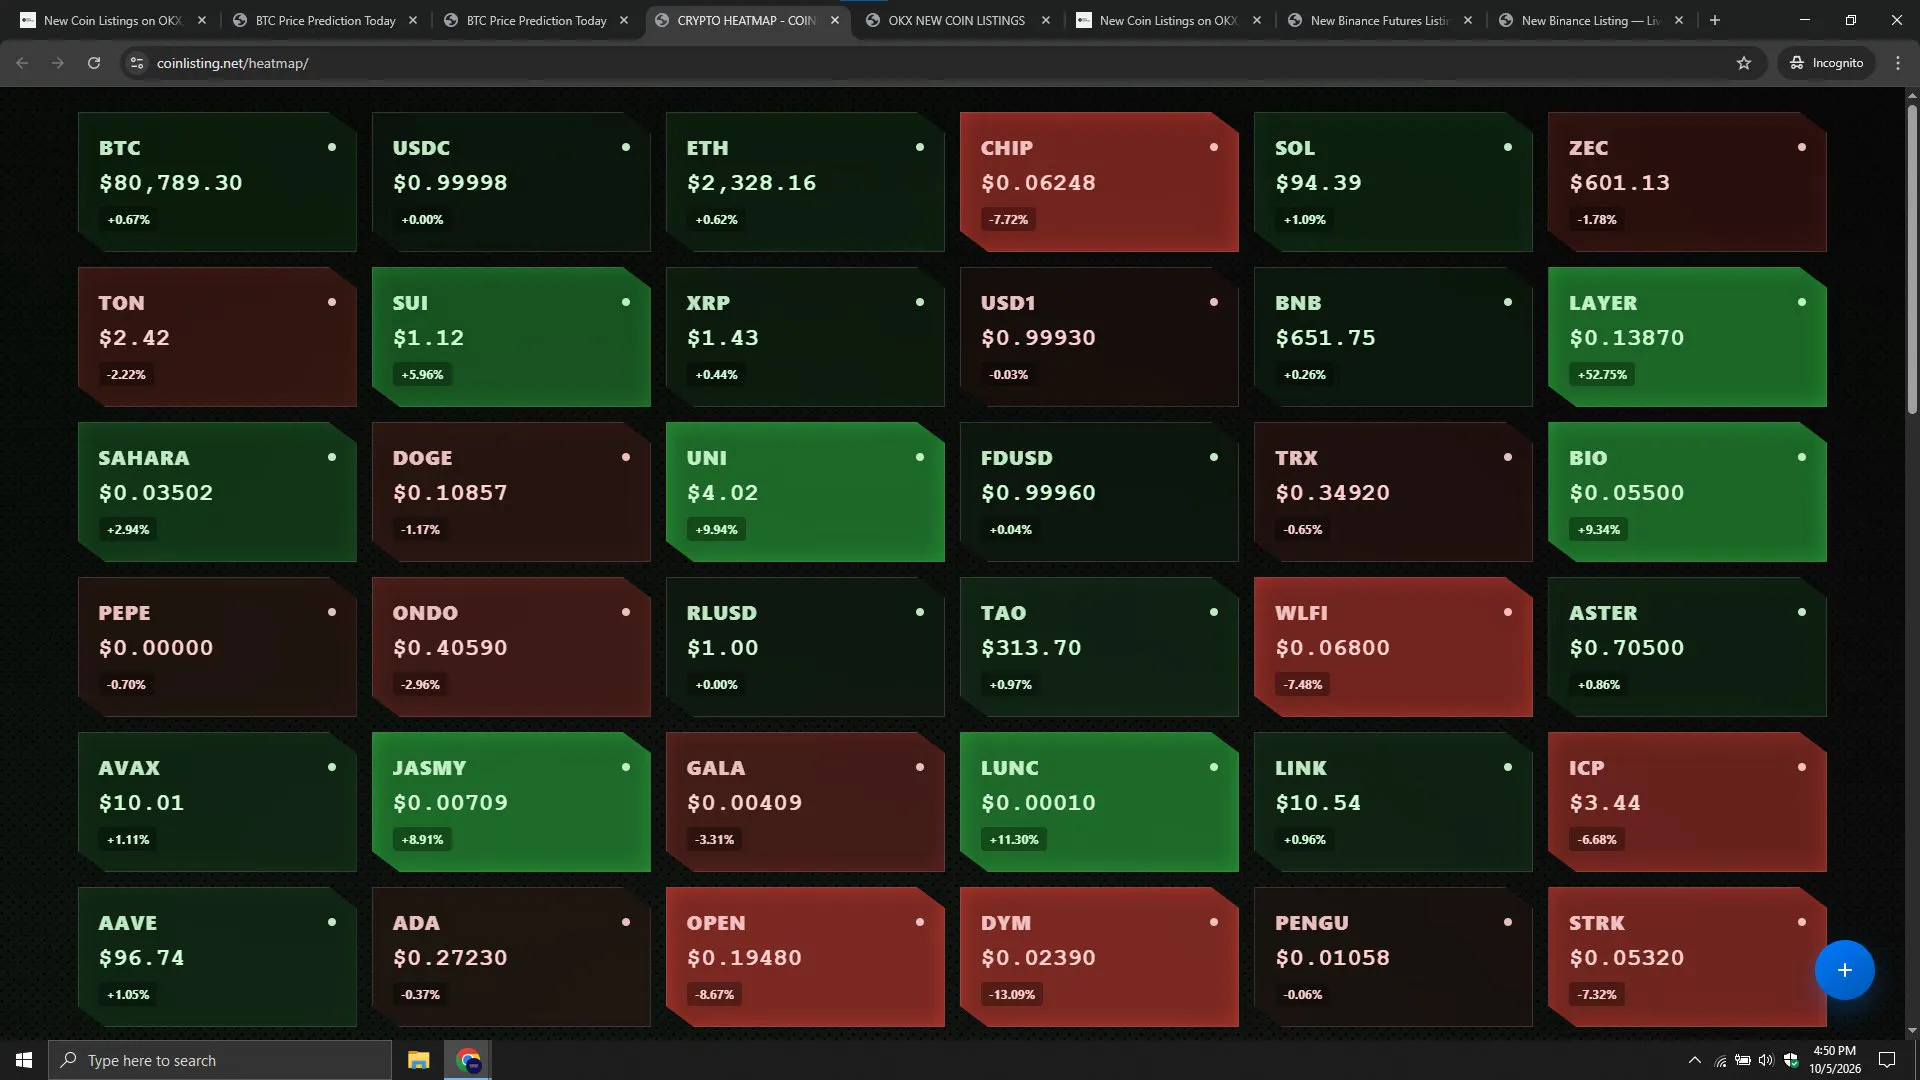
Task: Click the TAO price $313.70
Action: coord(1032,648)
